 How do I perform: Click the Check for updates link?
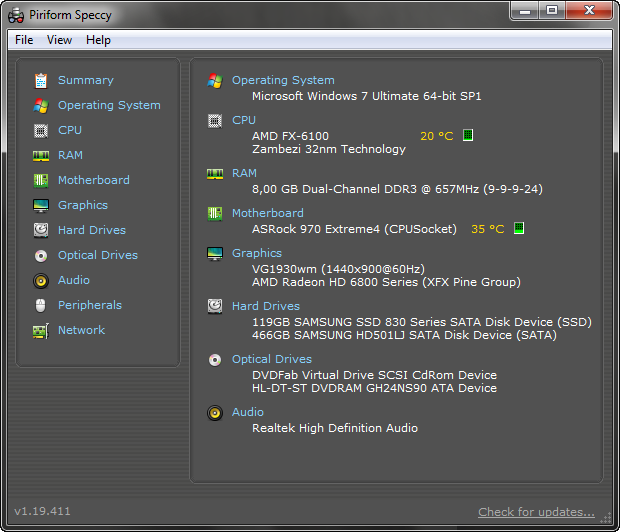pyautogui.click(x=536, y=512)
